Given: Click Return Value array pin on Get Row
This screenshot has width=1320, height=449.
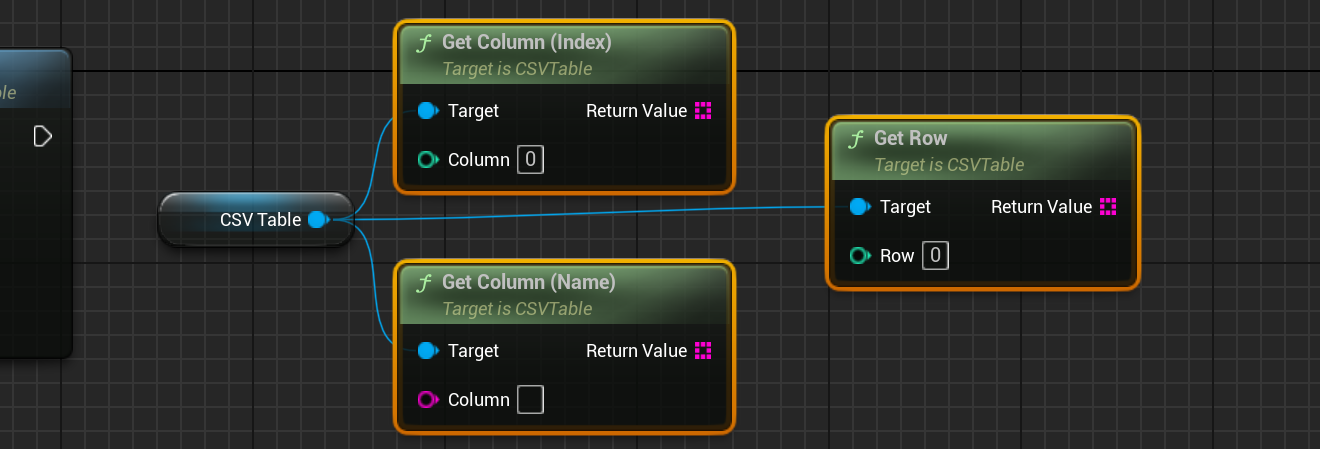Looking at the screenshot, I should [1107, 207].
